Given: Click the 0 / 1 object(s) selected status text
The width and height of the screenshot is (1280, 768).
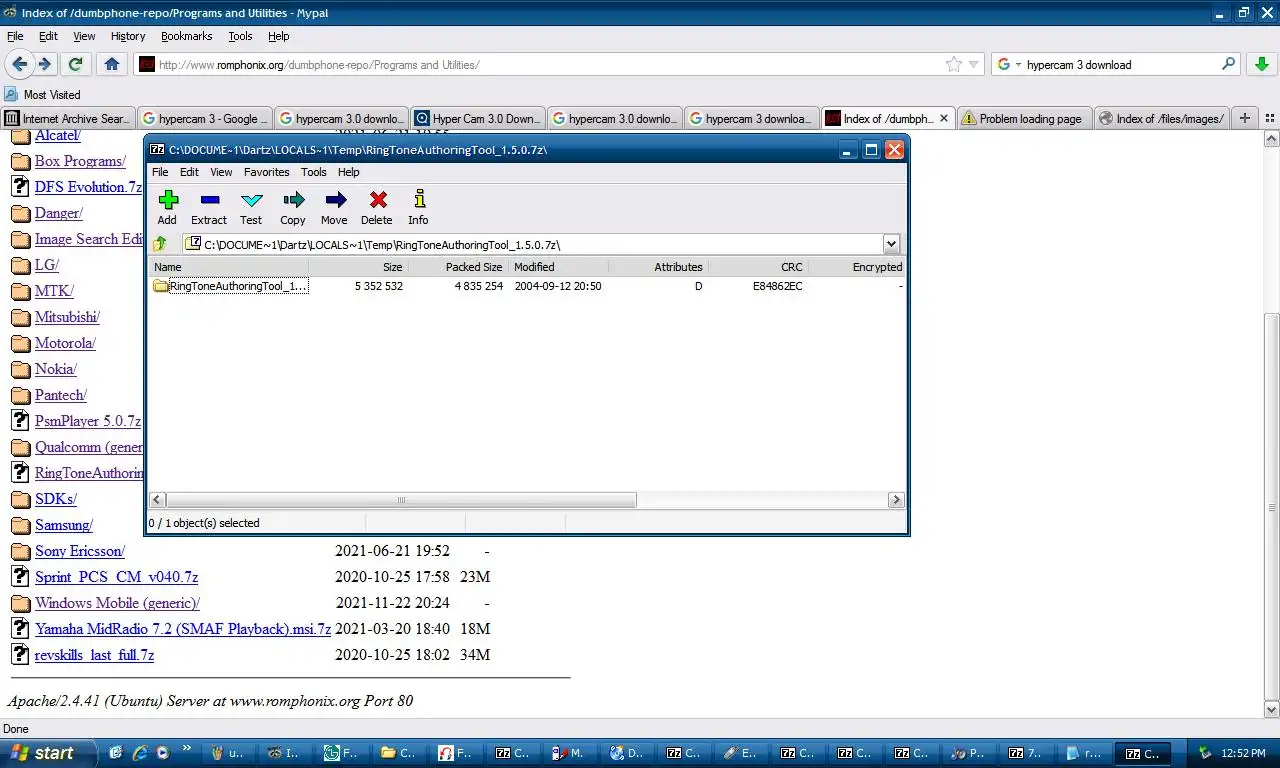Looking at the screenshot, I should [204, 523].
